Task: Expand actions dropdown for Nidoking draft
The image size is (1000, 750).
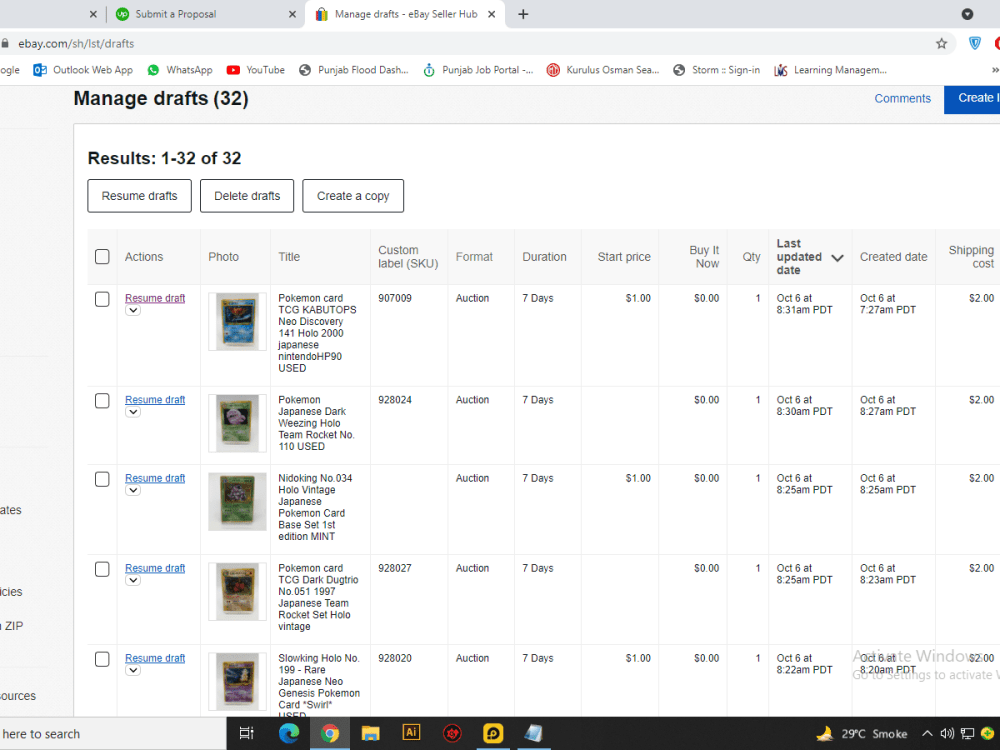Action: [x=133, y=490]
